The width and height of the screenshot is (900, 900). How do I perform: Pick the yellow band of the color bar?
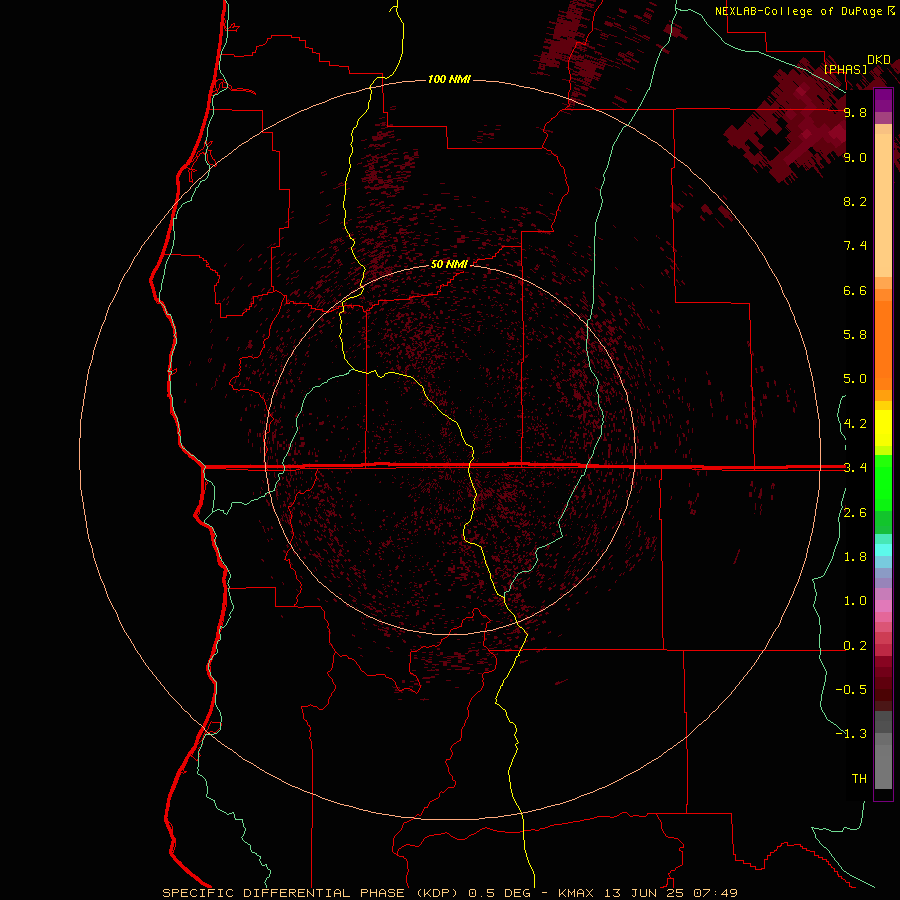pyautogui.click(x=883, y=428)
